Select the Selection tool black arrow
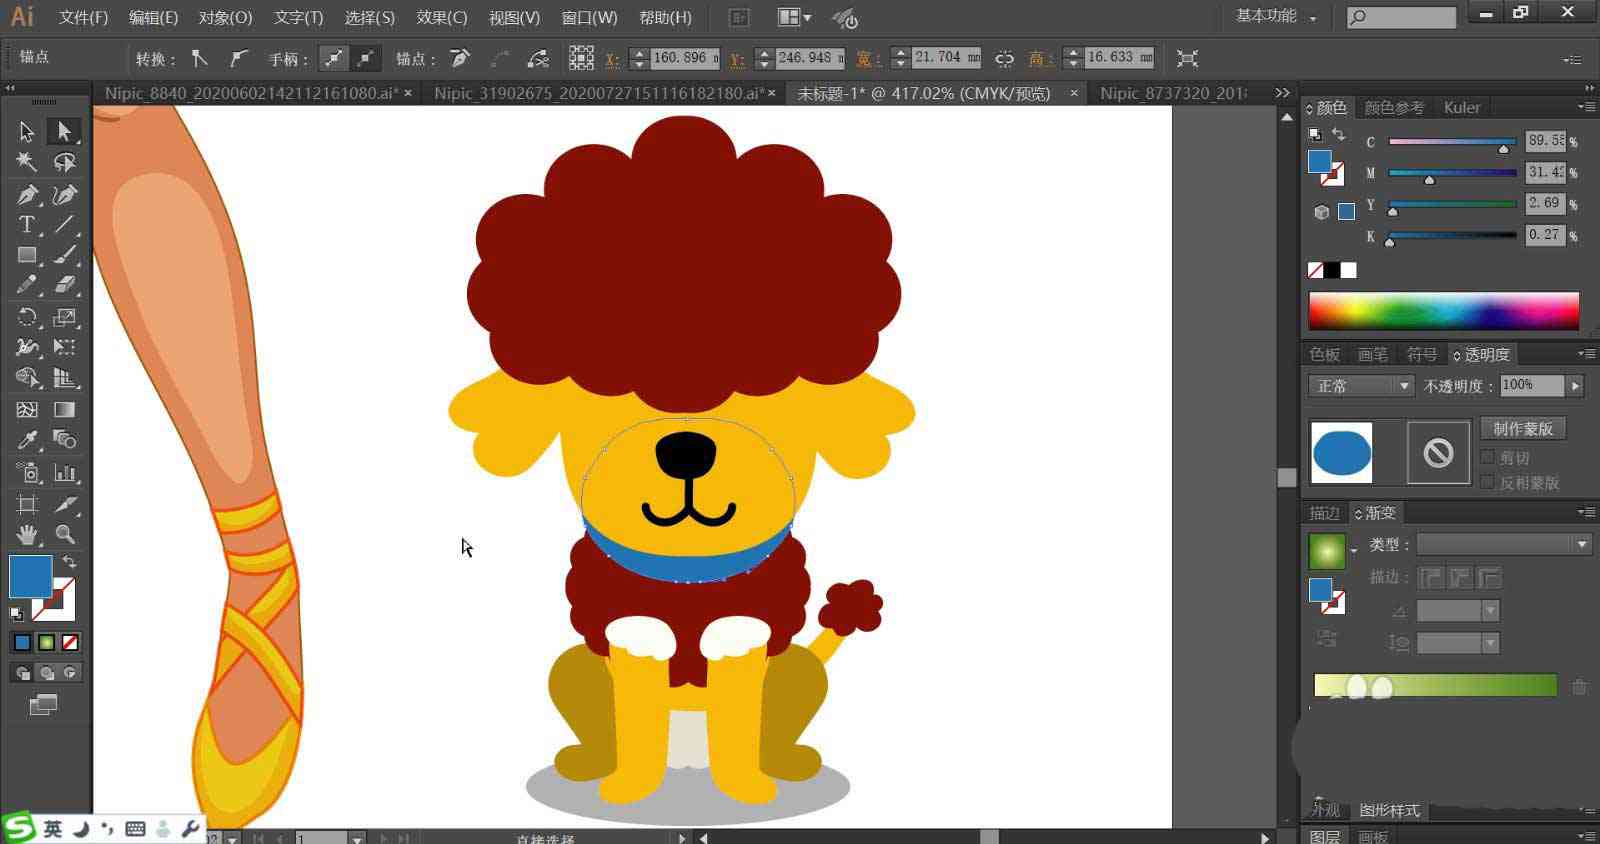 pyautogui.click(x=26, y=131)
